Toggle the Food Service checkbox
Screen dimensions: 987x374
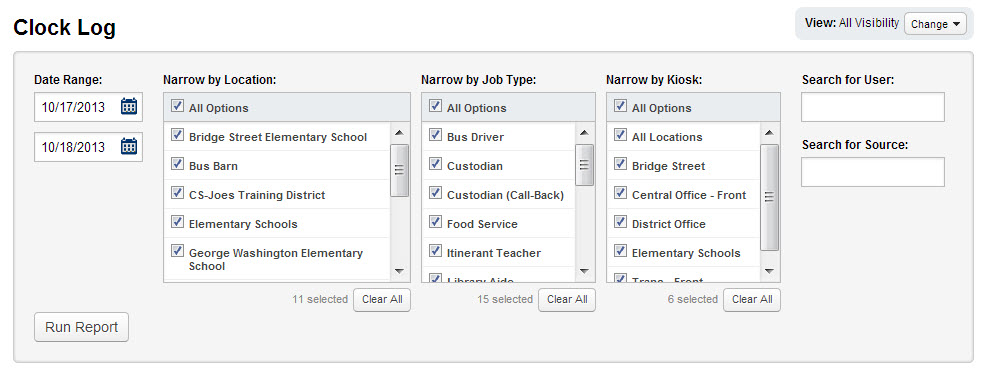click(x=435, y=222)
